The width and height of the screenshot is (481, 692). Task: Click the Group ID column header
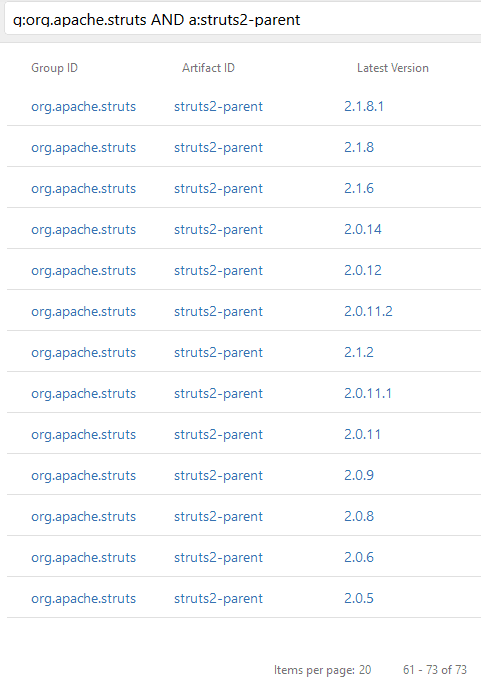coord(54,68)
